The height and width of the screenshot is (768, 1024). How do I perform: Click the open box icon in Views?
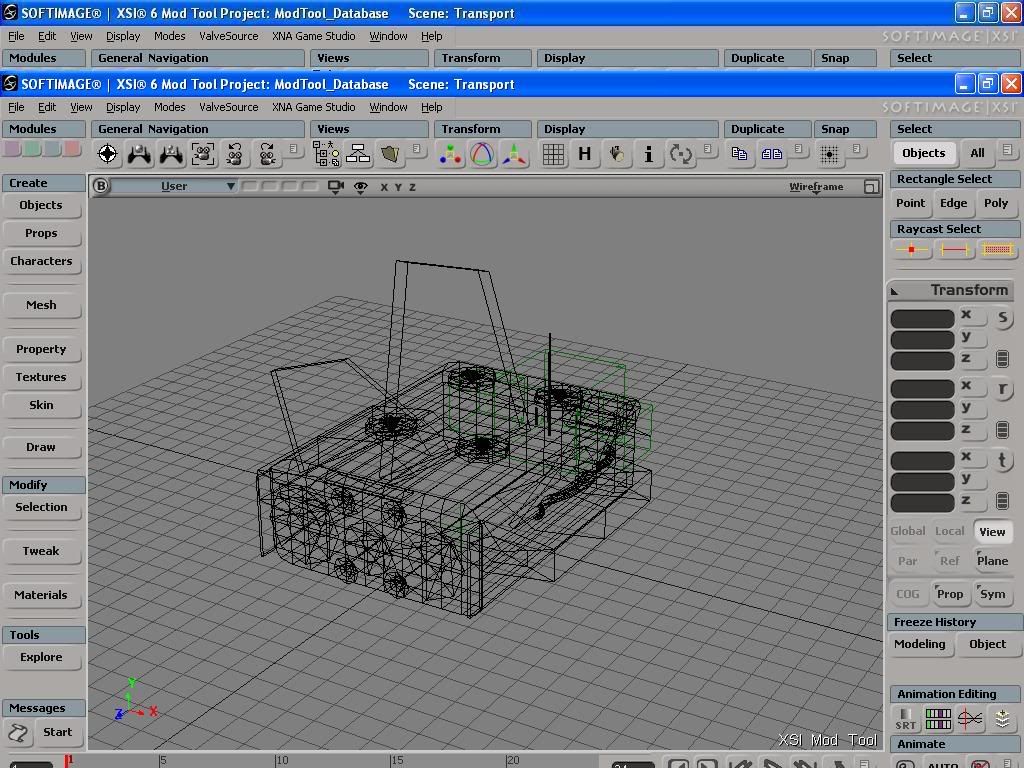(390, 154)
